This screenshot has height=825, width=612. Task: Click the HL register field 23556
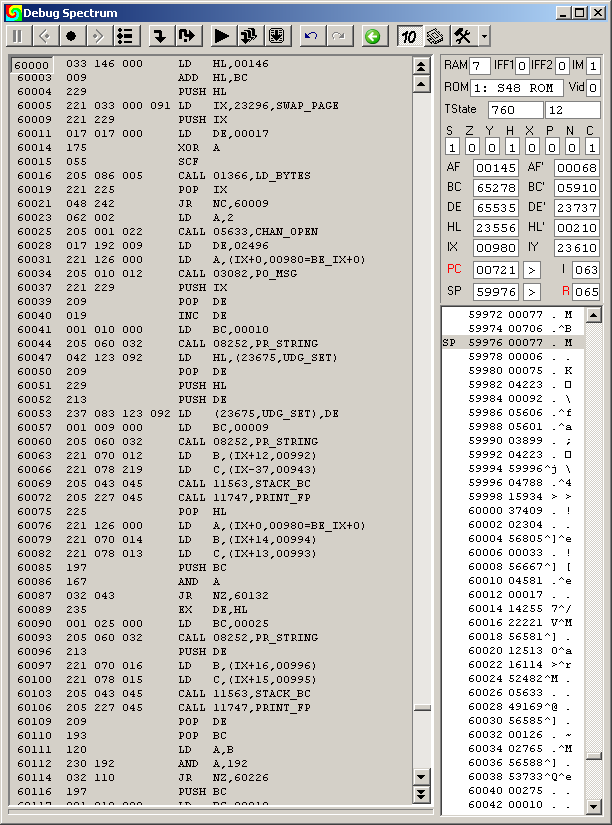[x=496, y=228]
